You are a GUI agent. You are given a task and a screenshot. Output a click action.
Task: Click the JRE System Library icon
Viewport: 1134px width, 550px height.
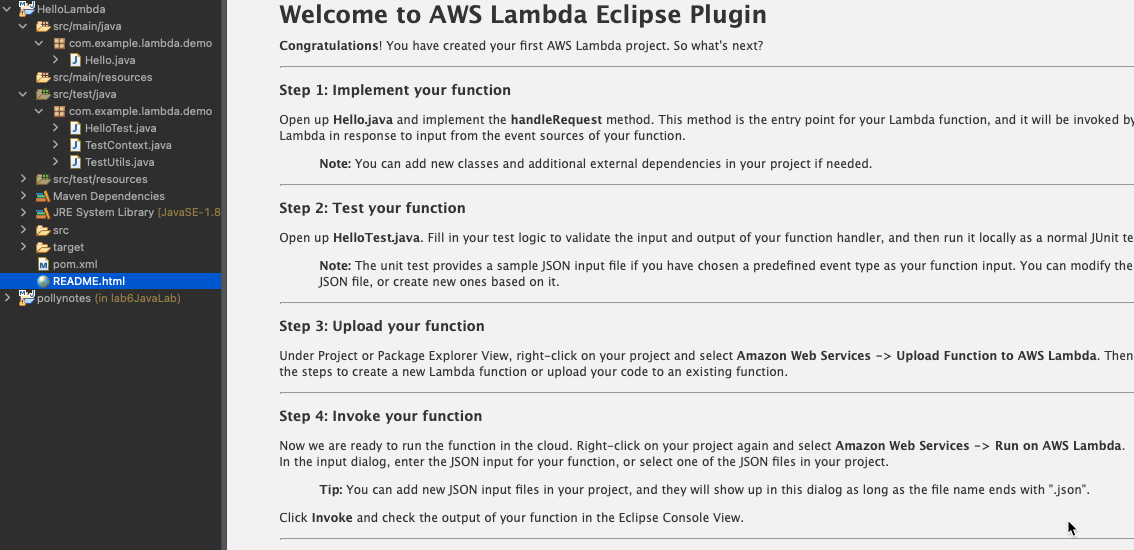[x=43, y=213]
